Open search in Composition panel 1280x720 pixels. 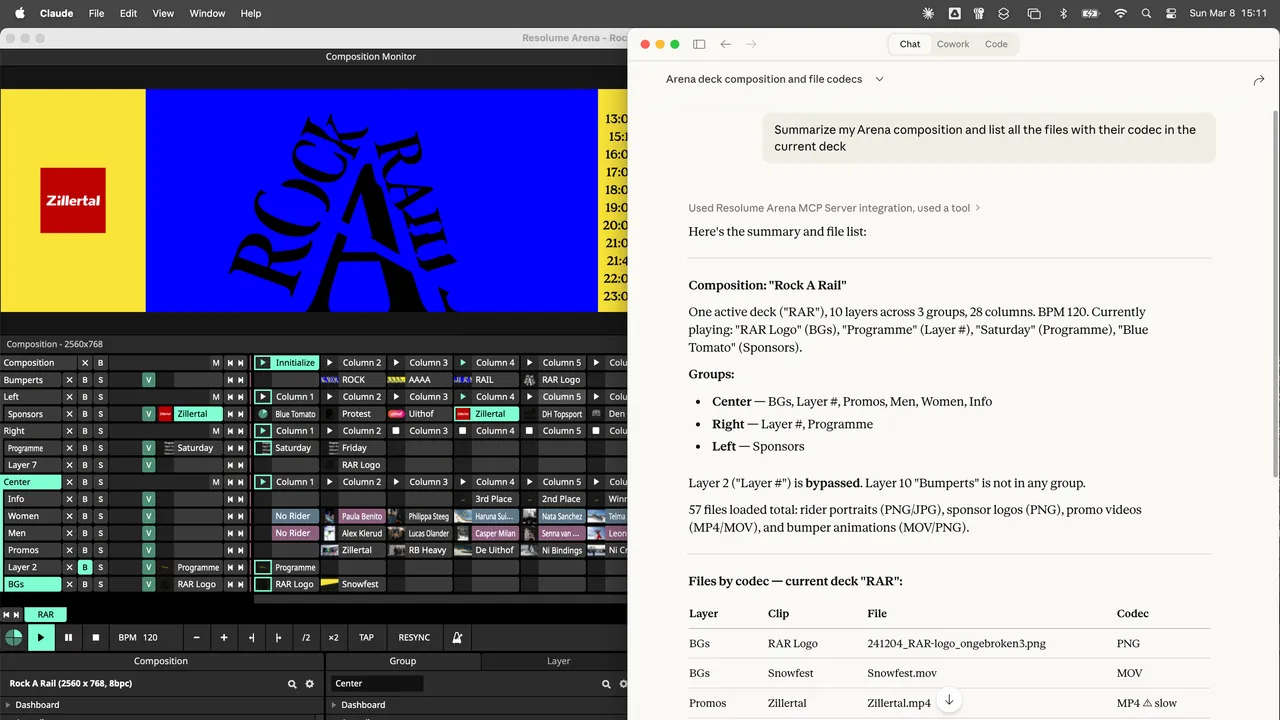point(292,684)
